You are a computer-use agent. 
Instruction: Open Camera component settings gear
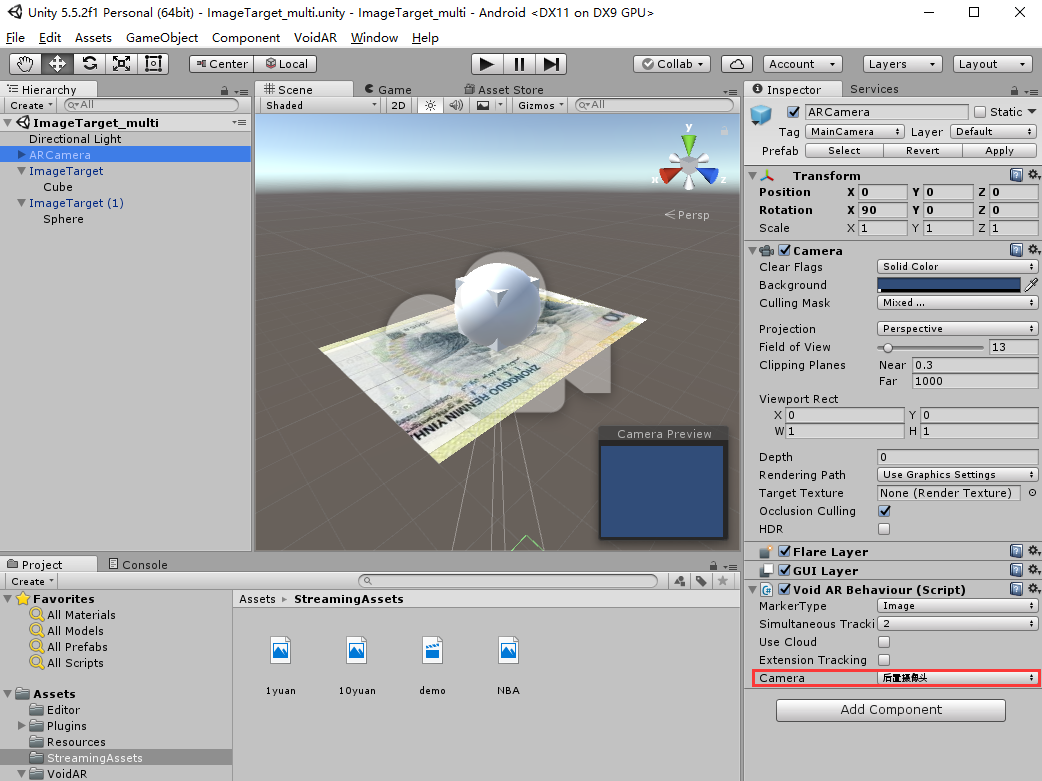tap(1033, 250)
